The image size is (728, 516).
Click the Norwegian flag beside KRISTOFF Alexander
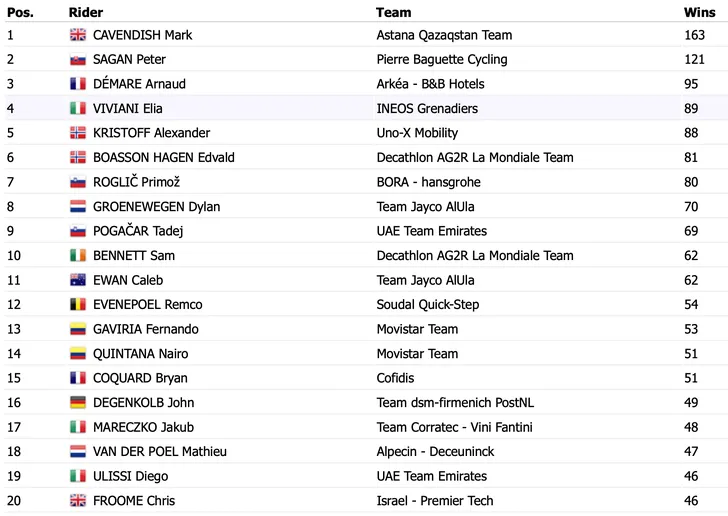(78, 133)
